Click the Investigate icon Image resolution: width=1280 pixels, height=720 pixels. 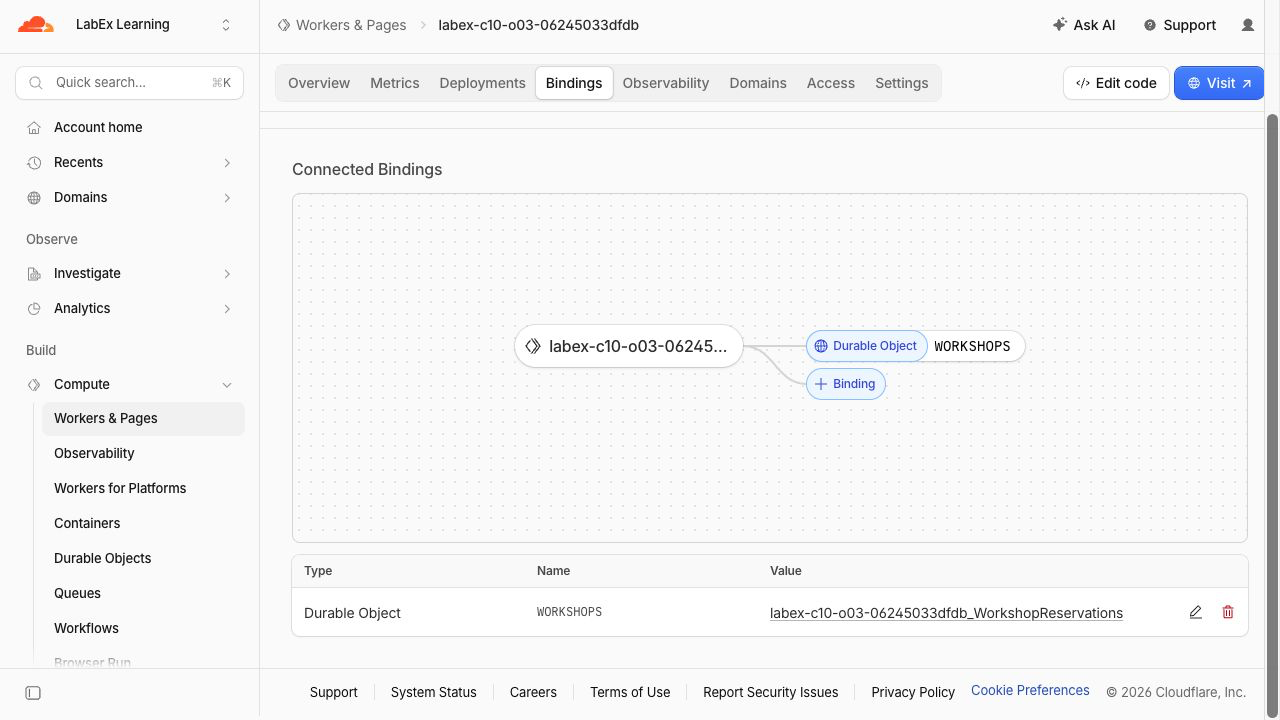point(34,274)
